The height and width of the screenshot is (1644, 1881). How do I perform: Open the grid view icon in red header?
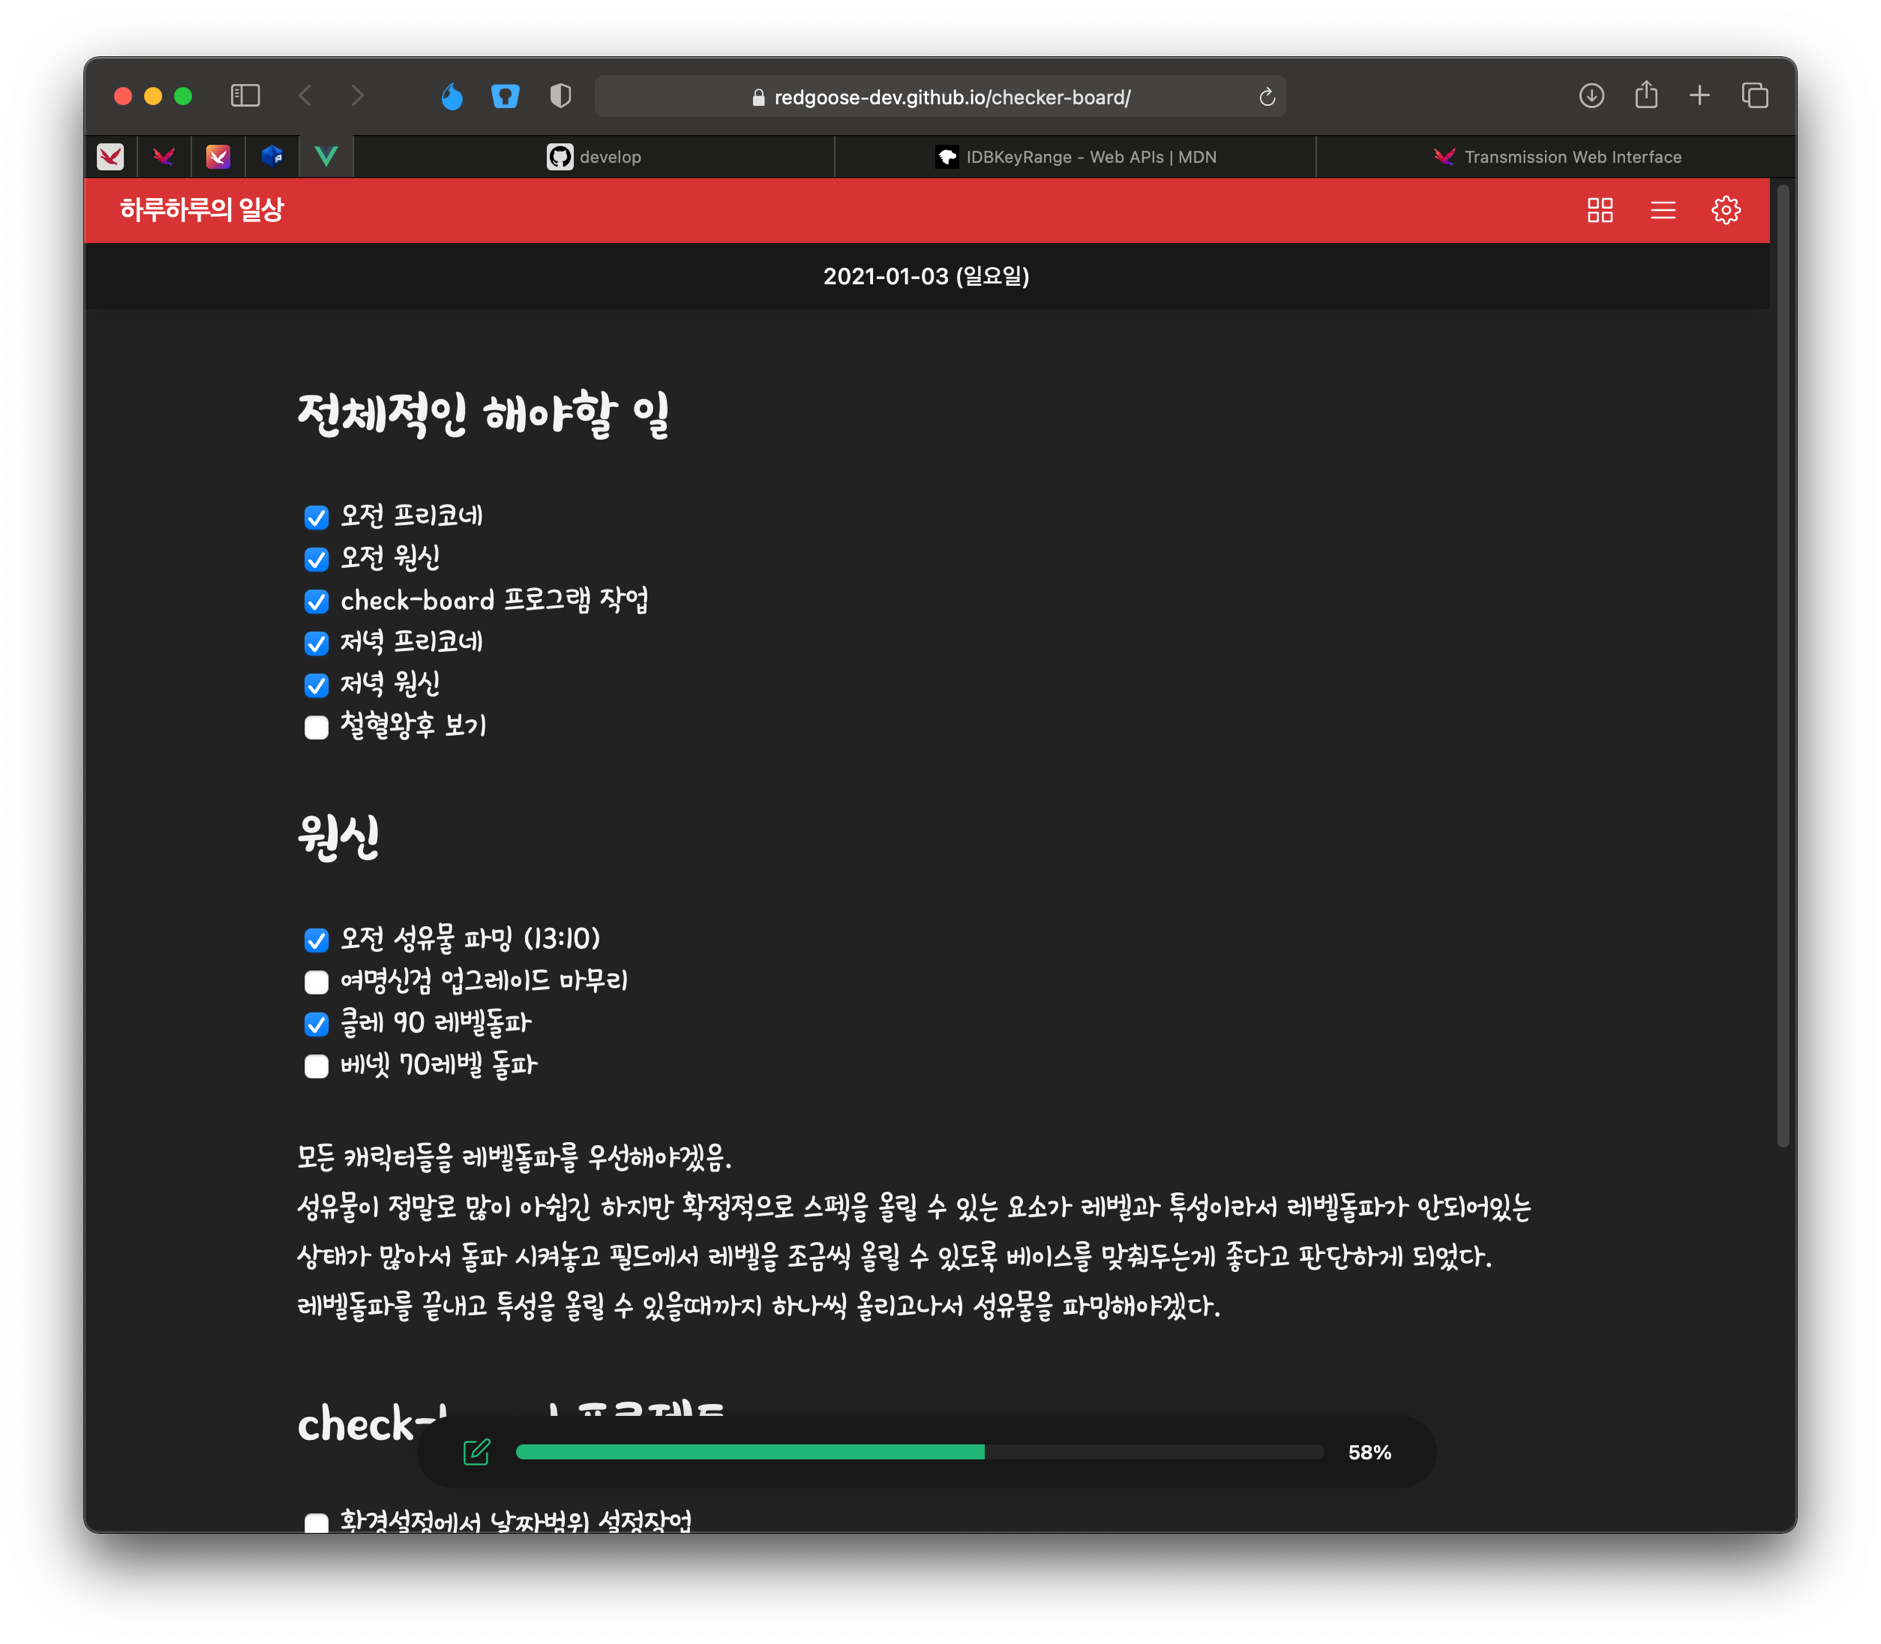point(1599,210)
